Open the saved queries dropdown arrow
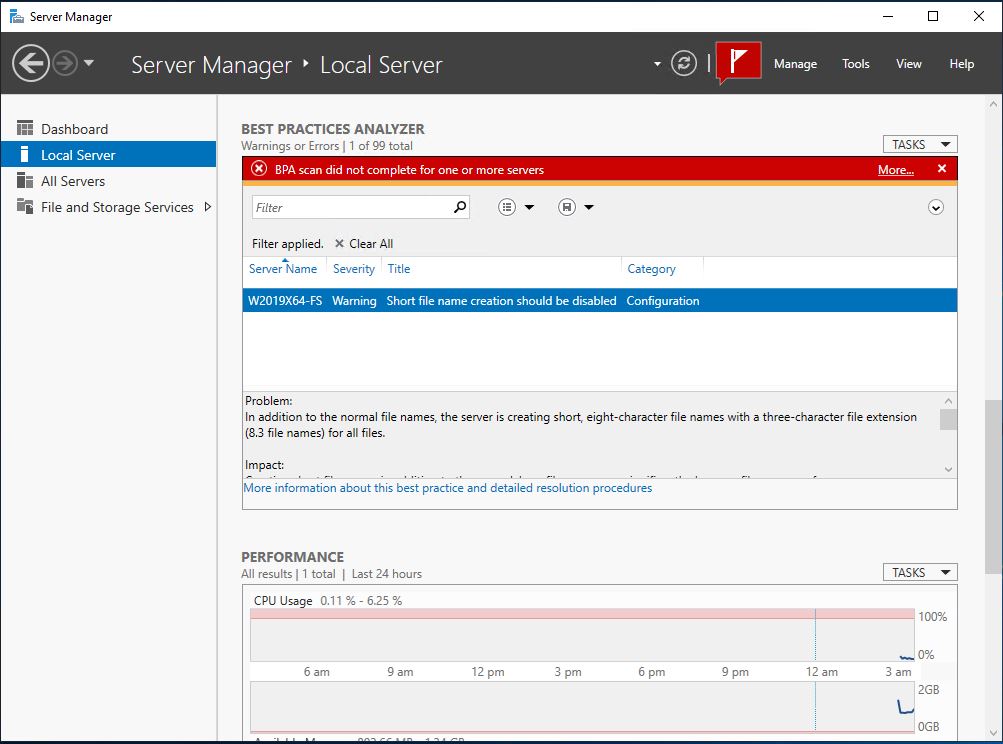The height and width of the screenshot is (744, 1003). coord(589,207)
